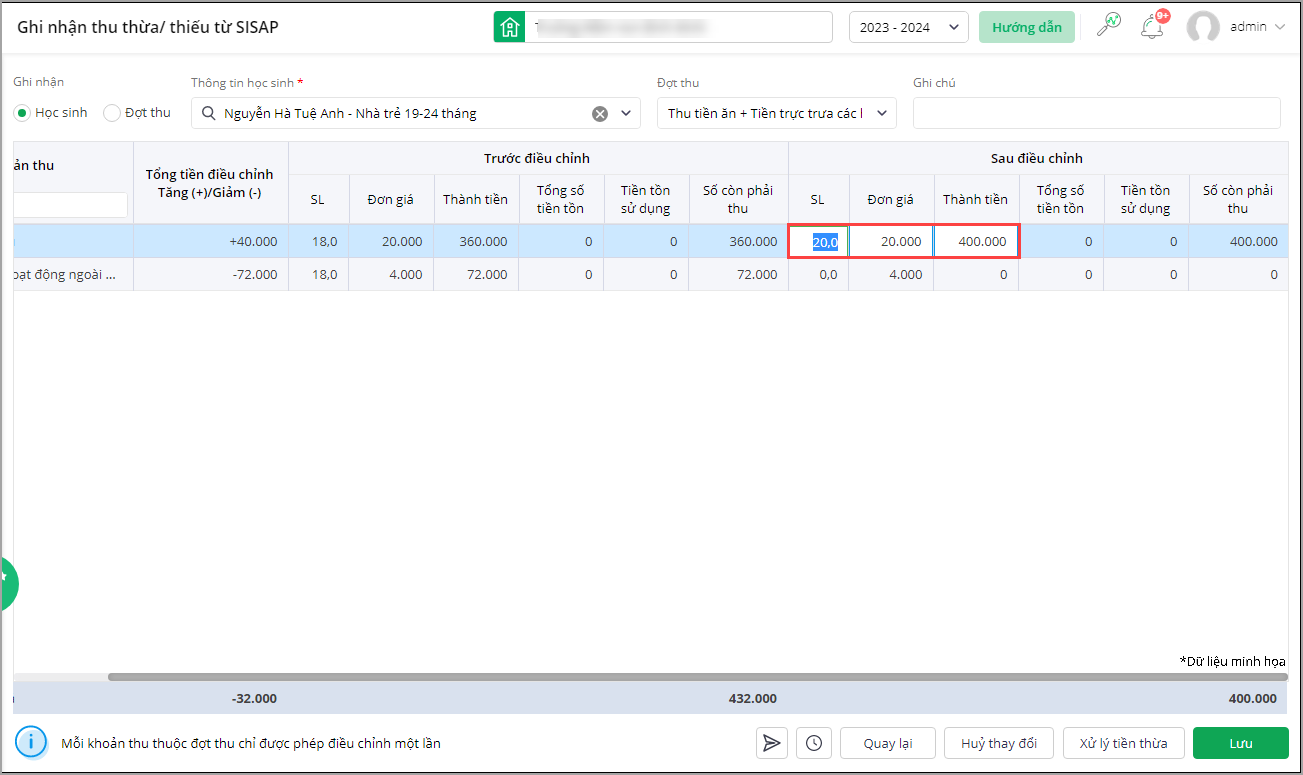Screen dimensions: 1303x775
Task: Open the analytics magnifier icon
Action: 1108,25
